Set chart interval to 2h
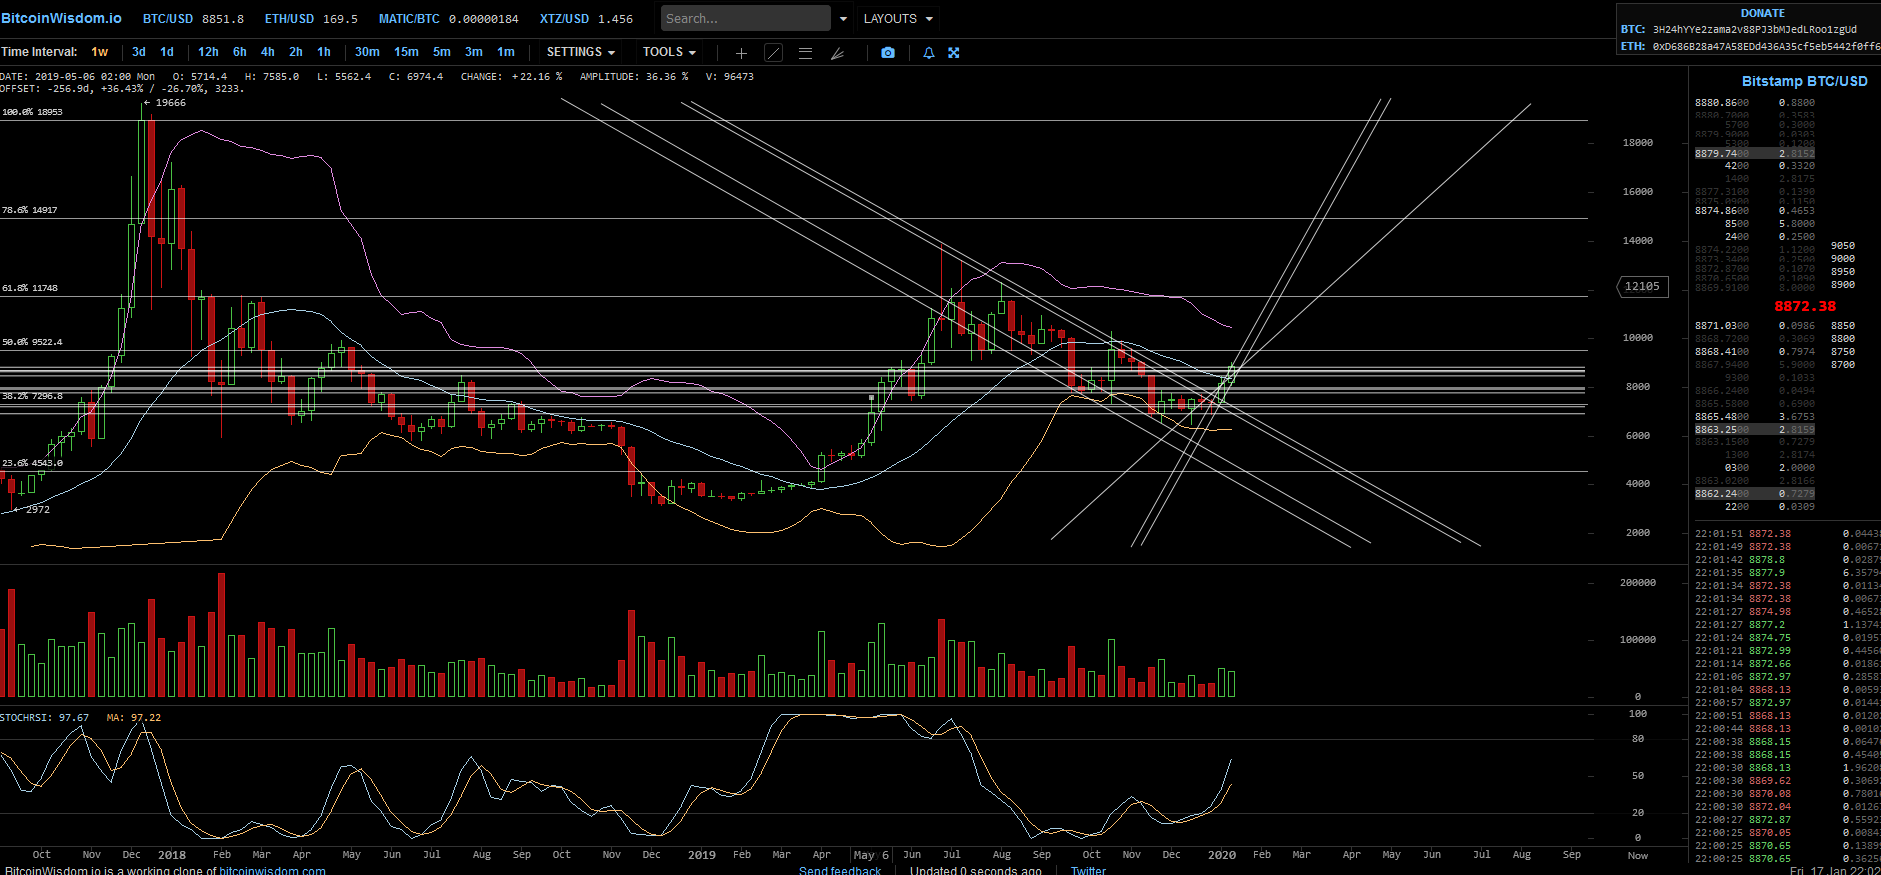 [x=296, y=52]
